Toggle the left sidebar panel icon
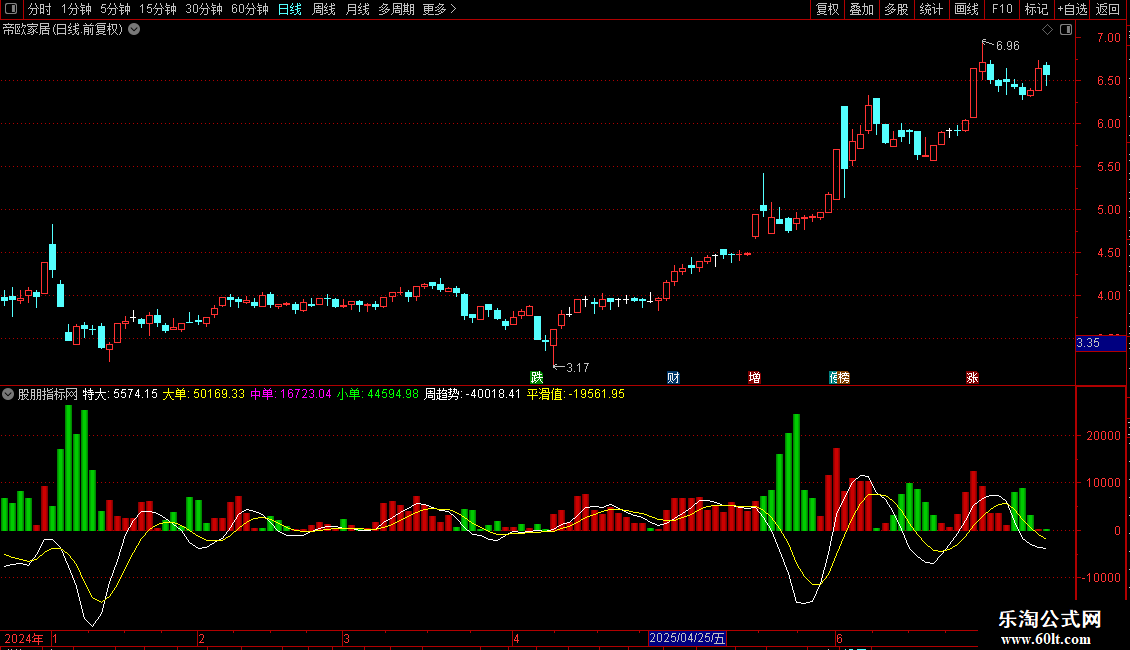 pos(11,9)
